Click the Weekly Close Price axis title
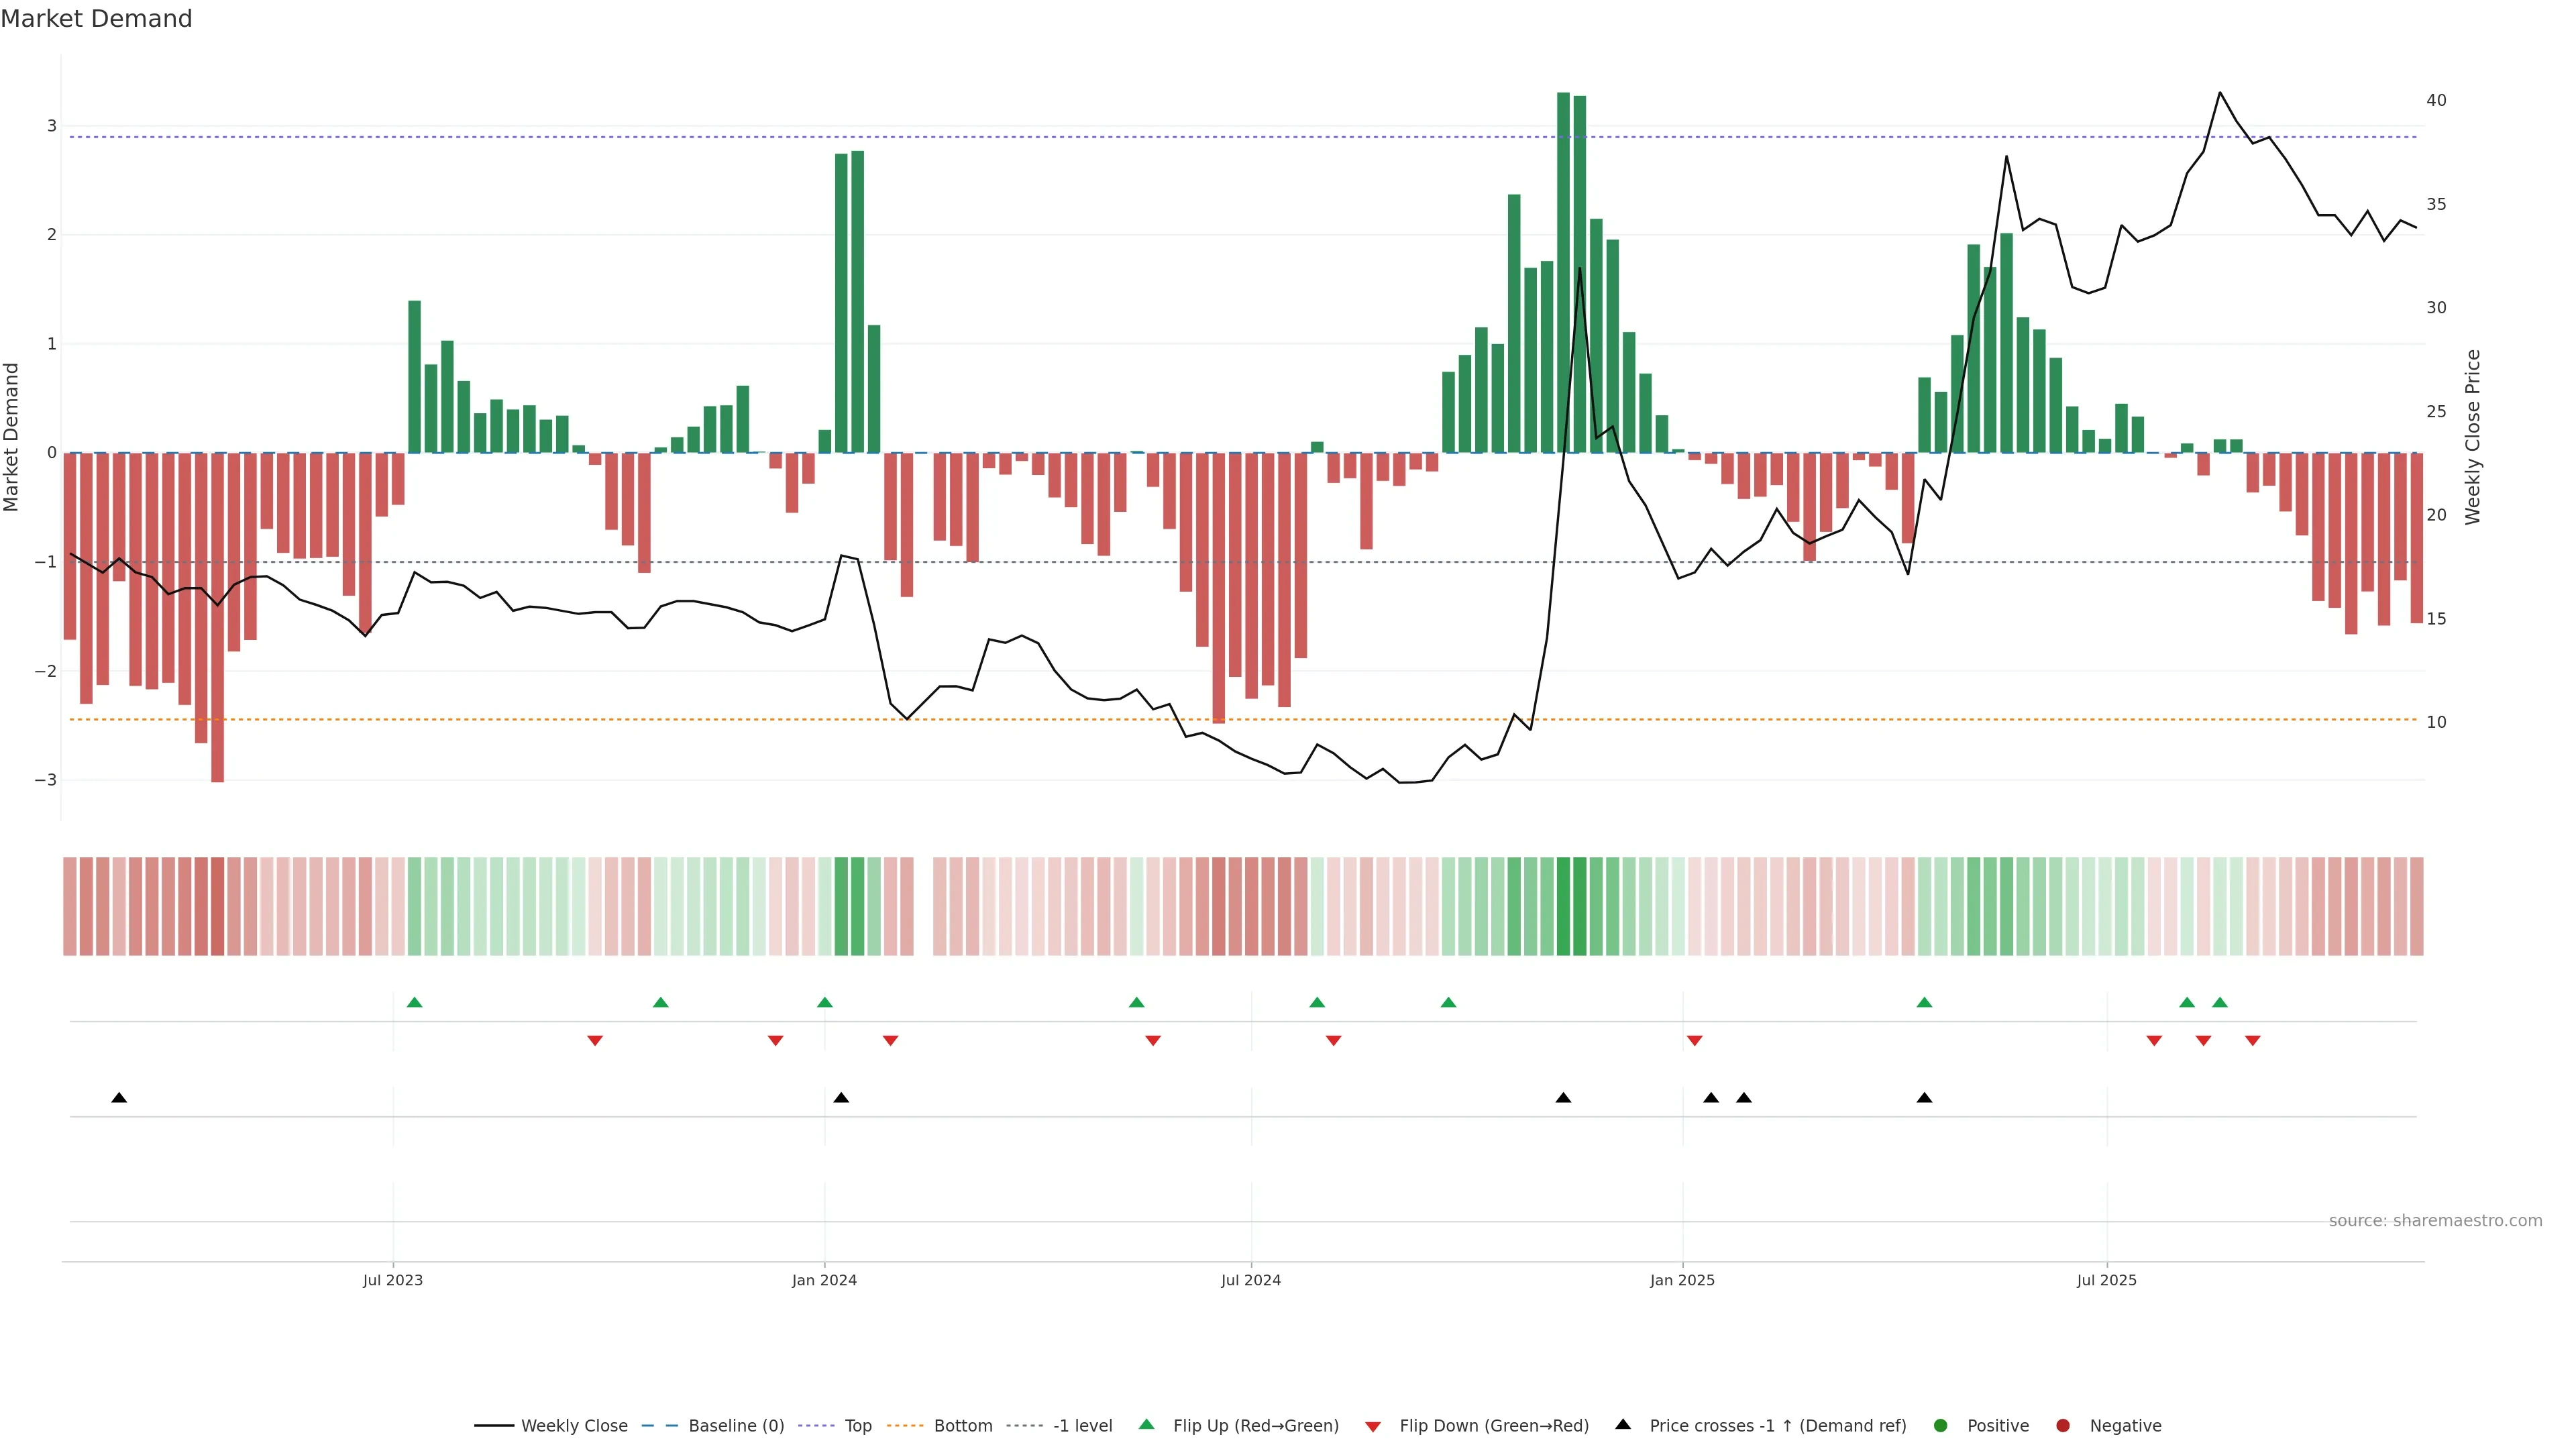This screenshot has width=2576, height=1449. (2473, 437)
